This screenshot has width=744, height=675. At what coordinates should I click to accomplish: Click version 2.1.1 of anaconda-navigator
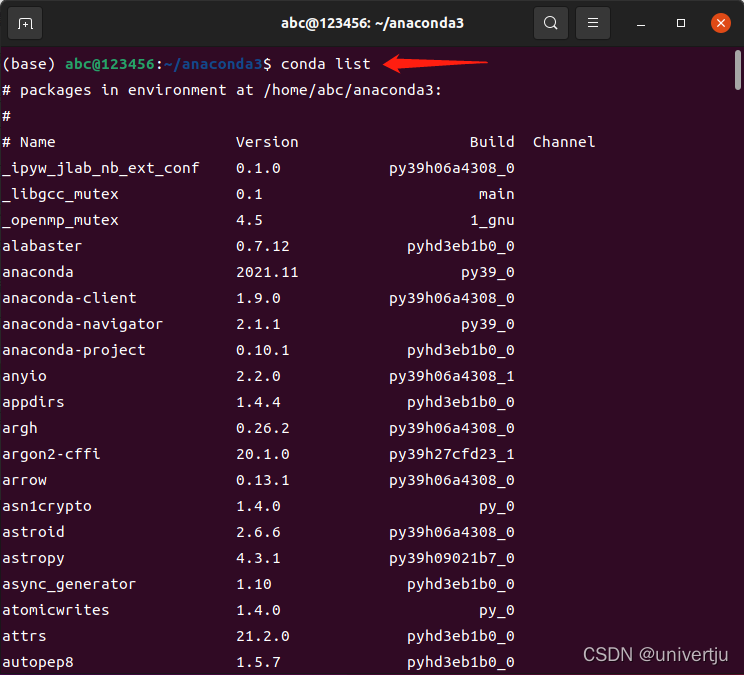[258, 324]
